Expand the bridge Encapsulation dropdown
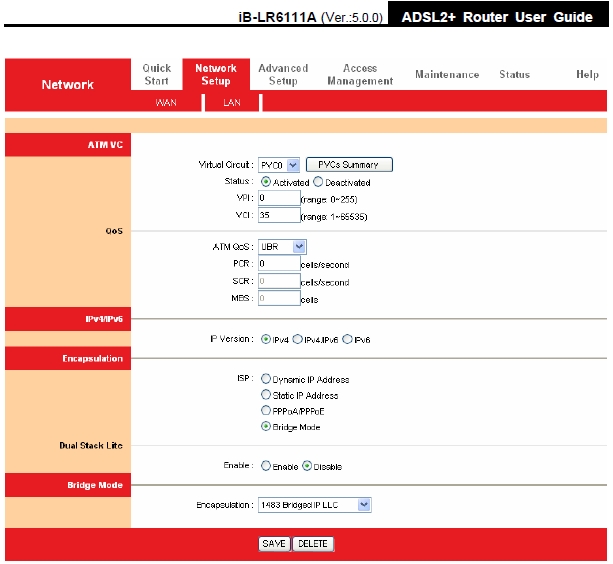613x564 pixels. click(x=313, y=505)
